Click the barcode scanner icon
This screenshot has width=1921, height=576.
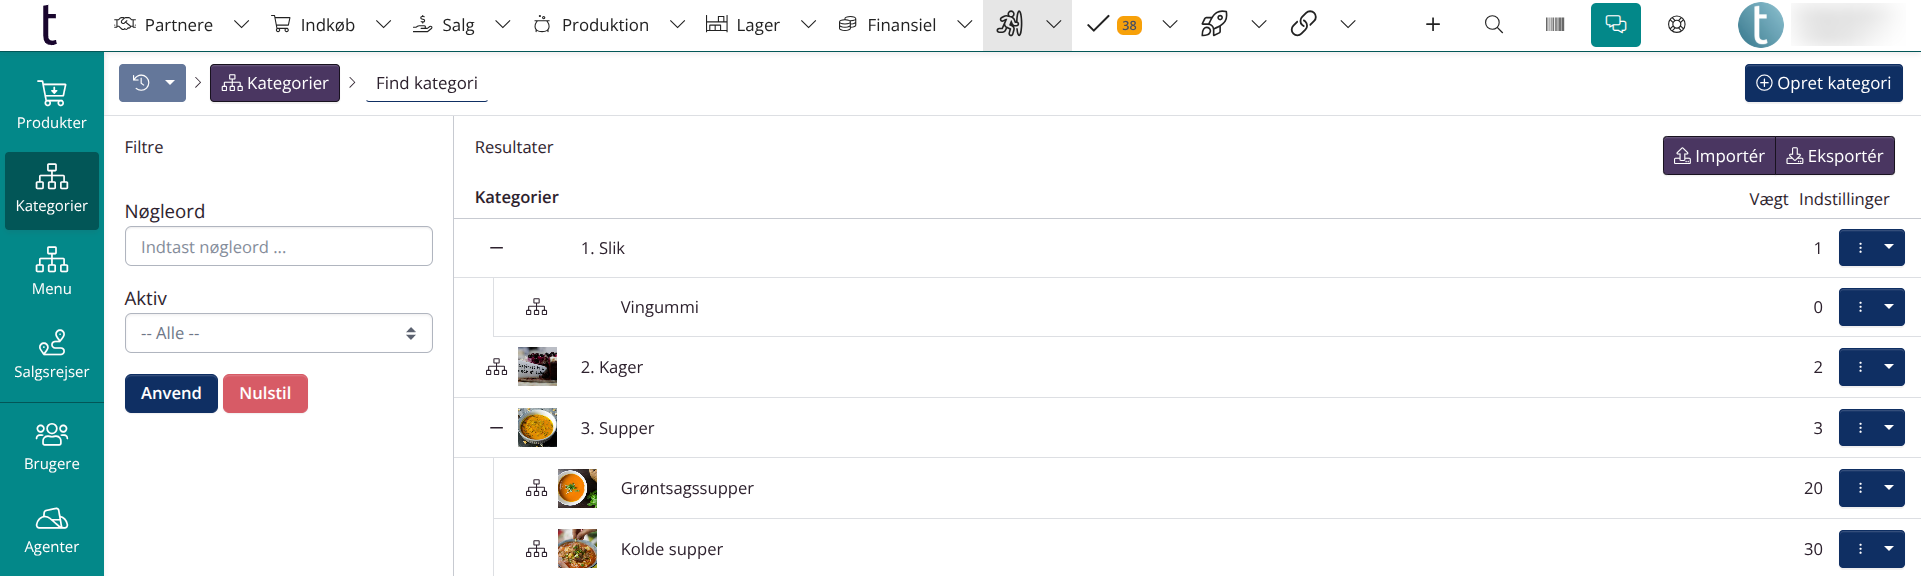[1554, 25]
